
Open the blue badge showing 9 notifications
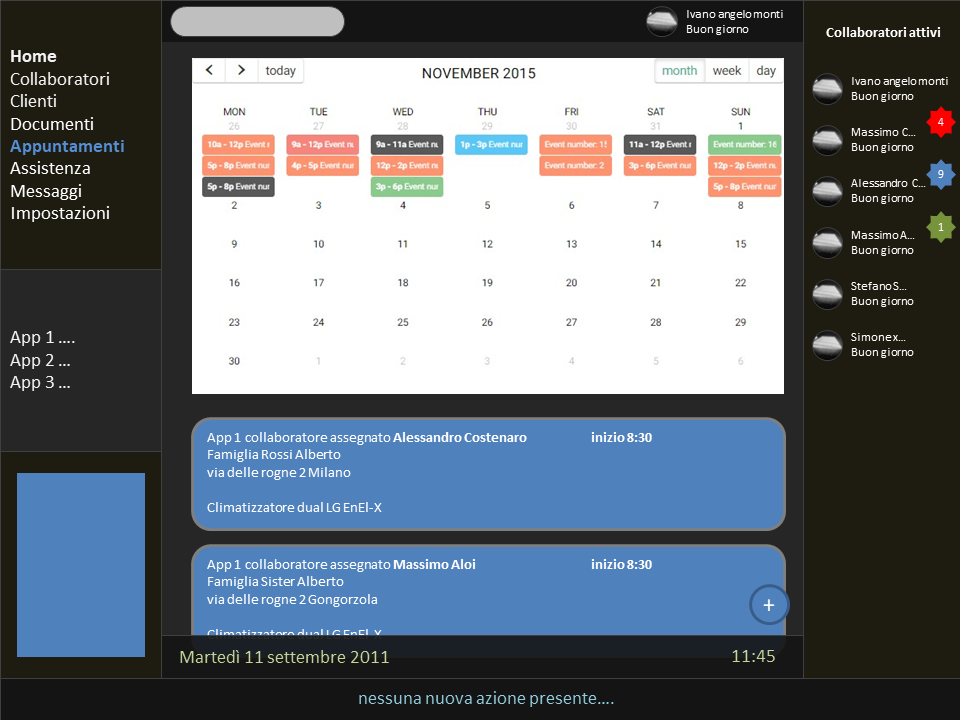pyautogui.click(x=941, y=174)
